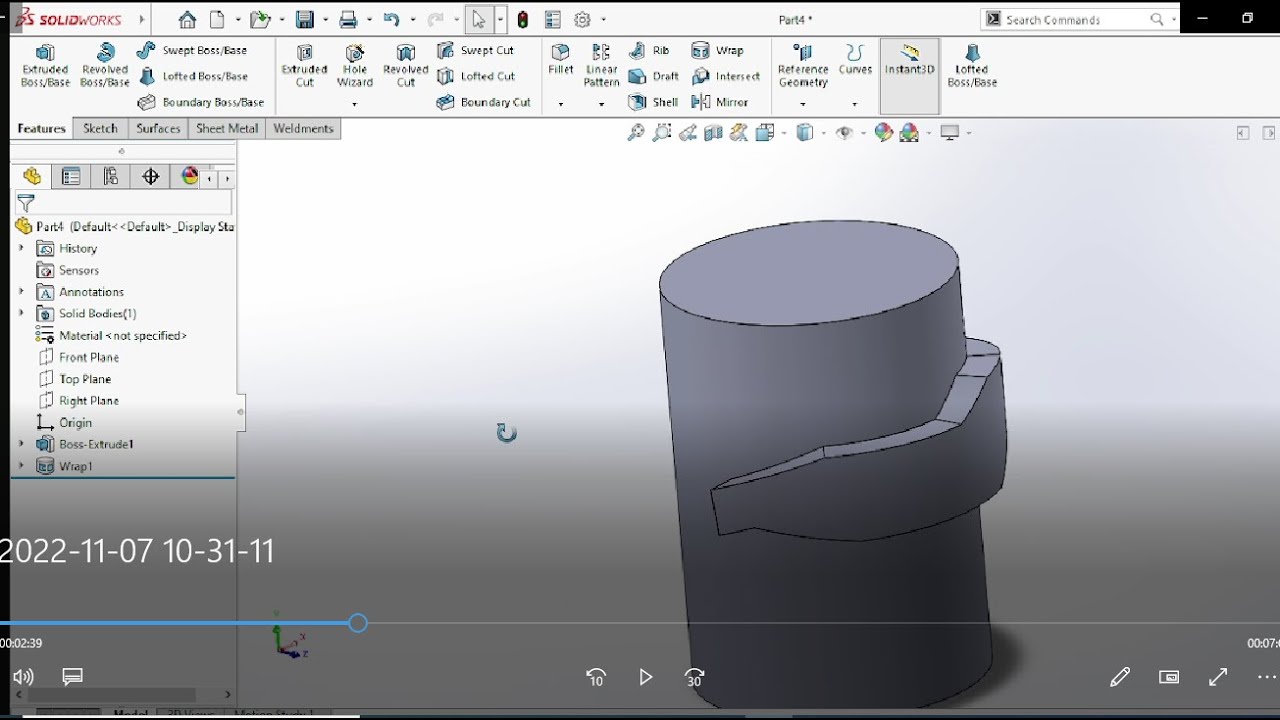The width and height of the screenshot is (1280, 720).
Task: Select the Mirror feature tool
Action: coord(720,102)
